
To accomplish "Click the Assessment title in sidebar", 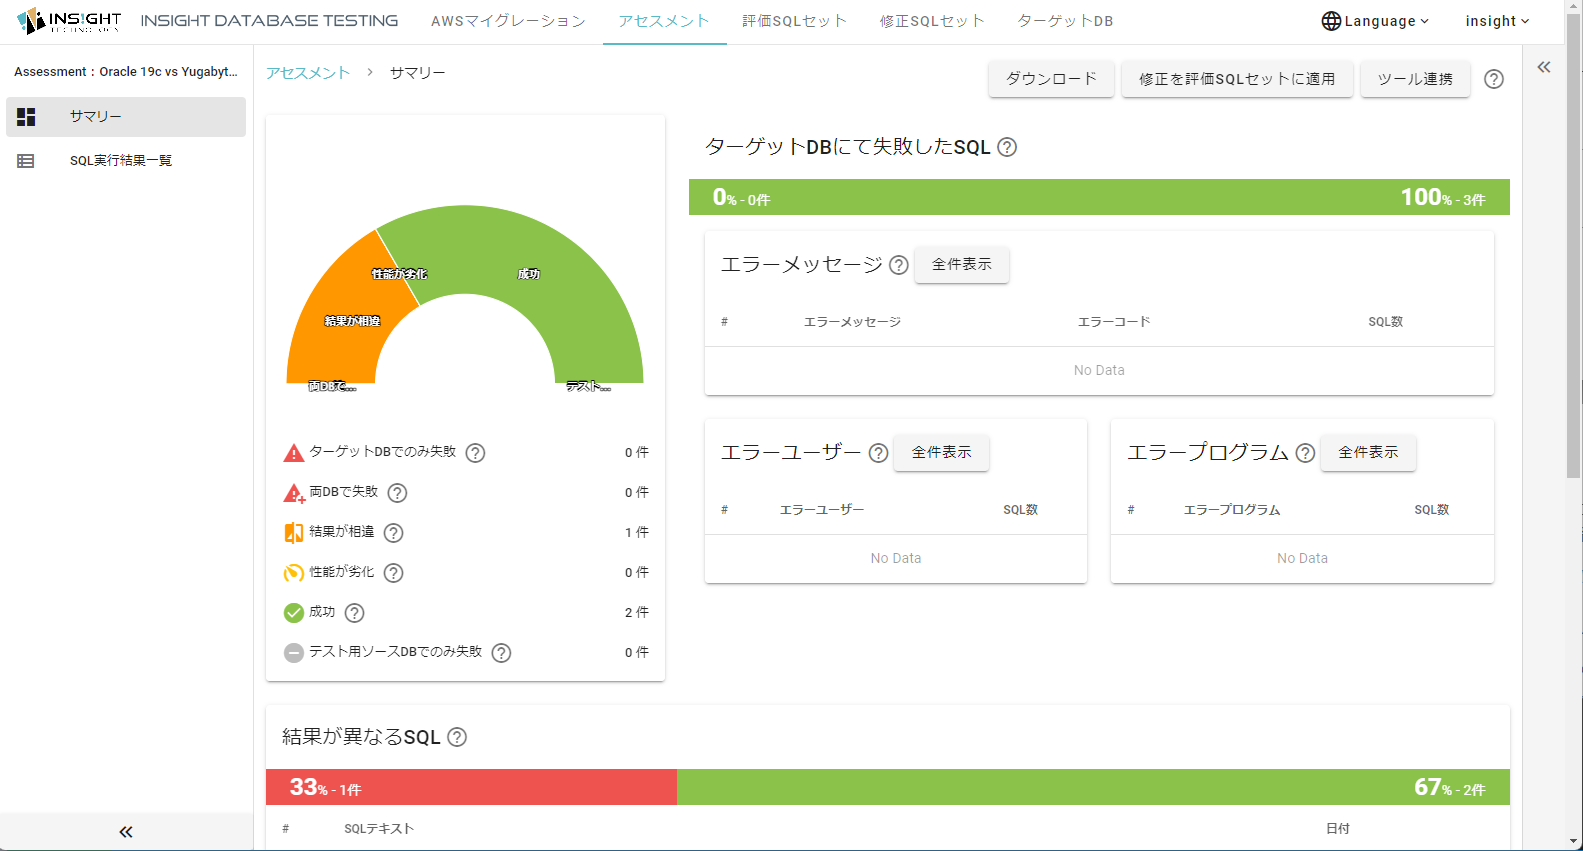I will tap(126, 72).
